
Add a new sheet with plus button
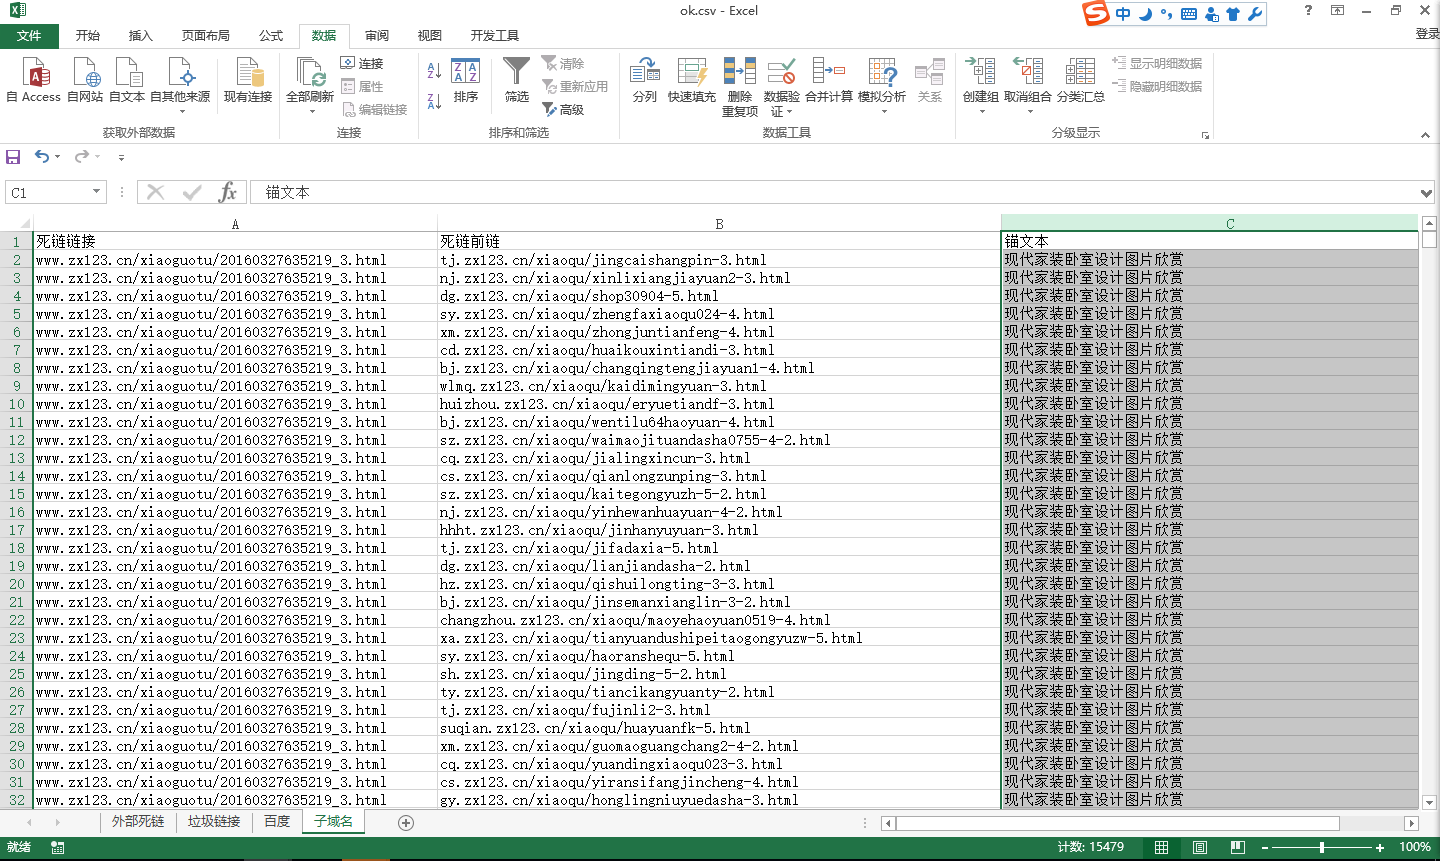point(406,823)
